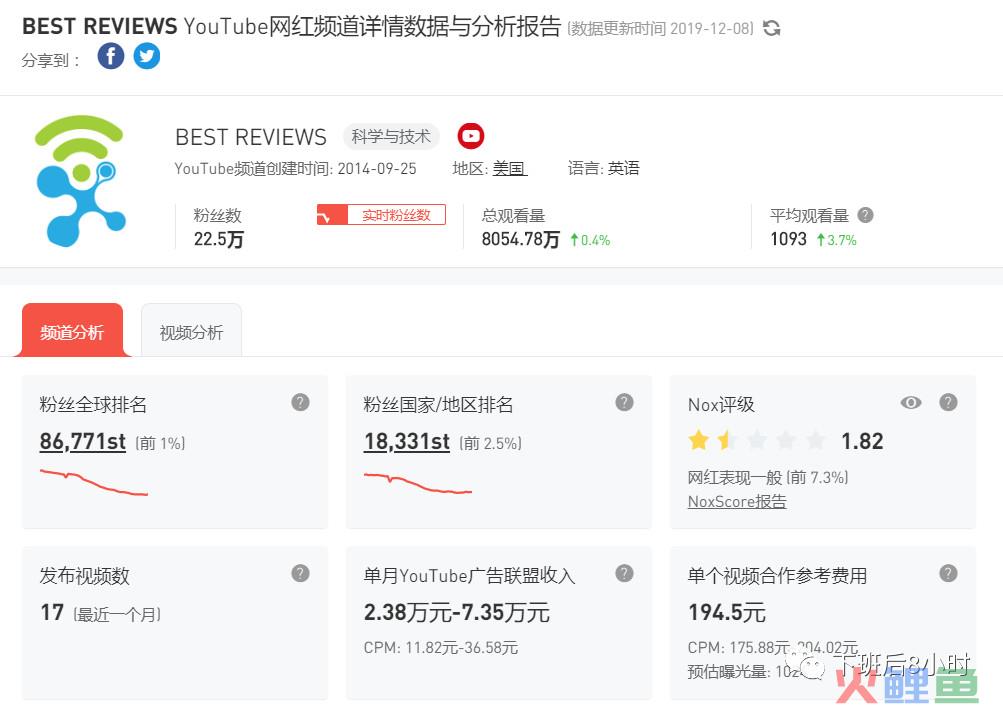Open the 86,771st global rank link
The width and height of the screenshot is (1003, 709).
[x=83, y=442]
